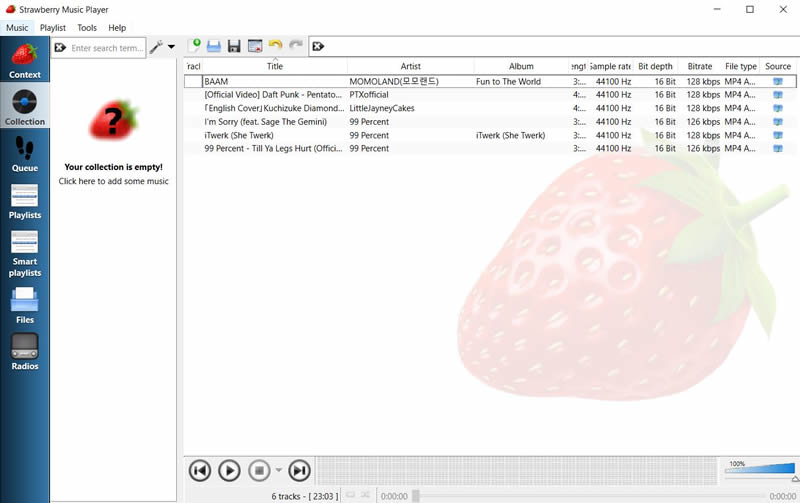This screenshot has width=800, height=503.
Task: Select iTwerk (She Twerk) track title
Action: point(239,135)
